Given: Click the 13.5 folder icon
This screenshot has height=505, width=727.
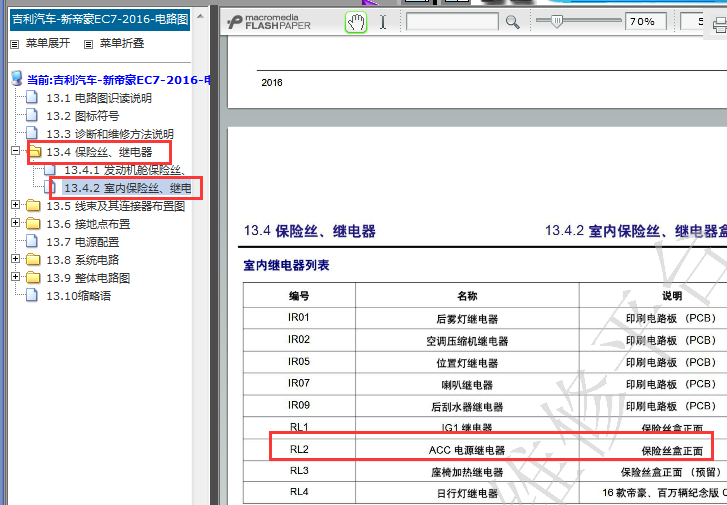Looking at the screenshot, I should [33, 205].
